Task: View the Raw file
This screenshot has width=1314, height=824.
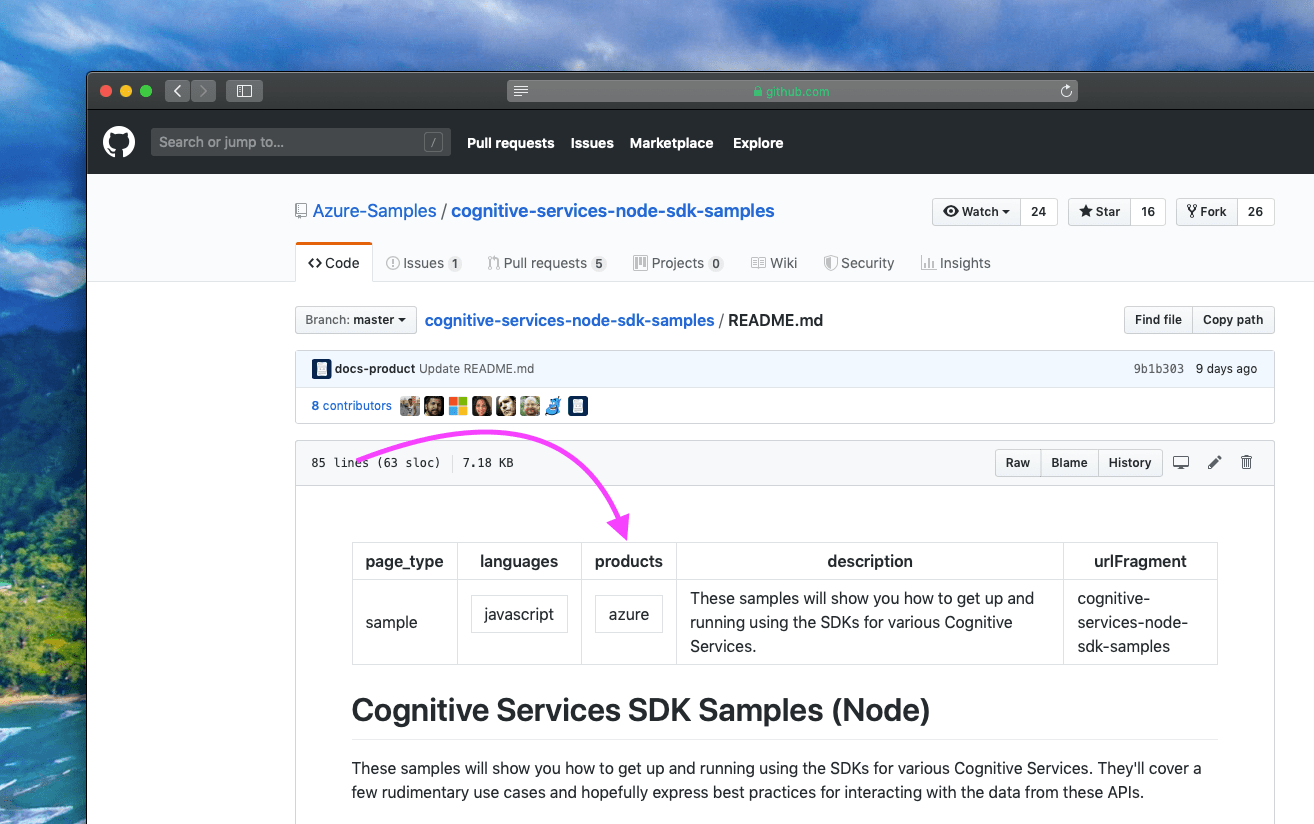Action: pos(1018,462)
